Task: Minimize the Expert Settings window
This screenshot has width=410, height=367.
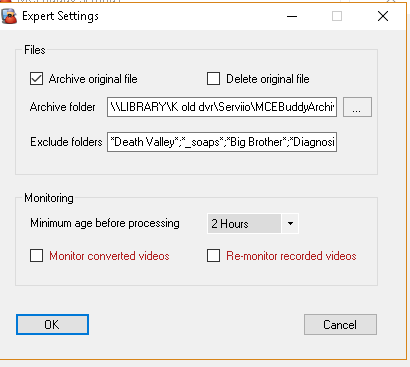Action: pos(292,16)
